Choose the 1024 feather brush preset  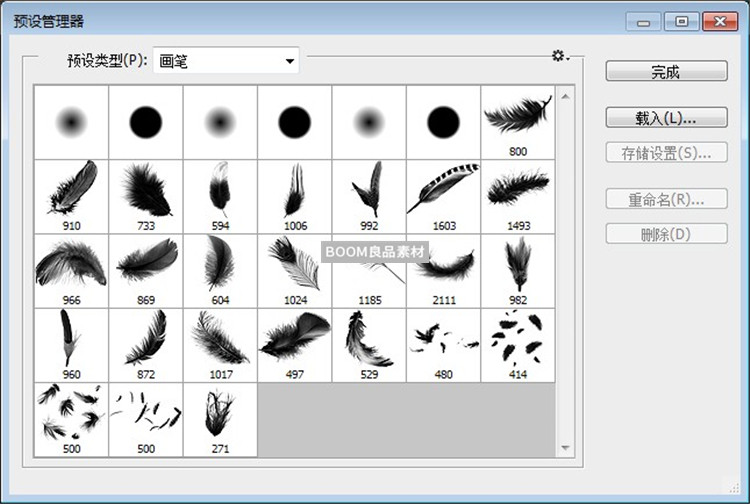coord(295,271)
